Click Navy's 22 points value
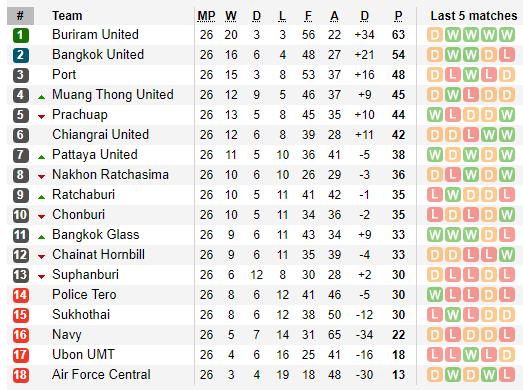The height and width of the screenshot is (390, 523). click(x=398, y=335)
